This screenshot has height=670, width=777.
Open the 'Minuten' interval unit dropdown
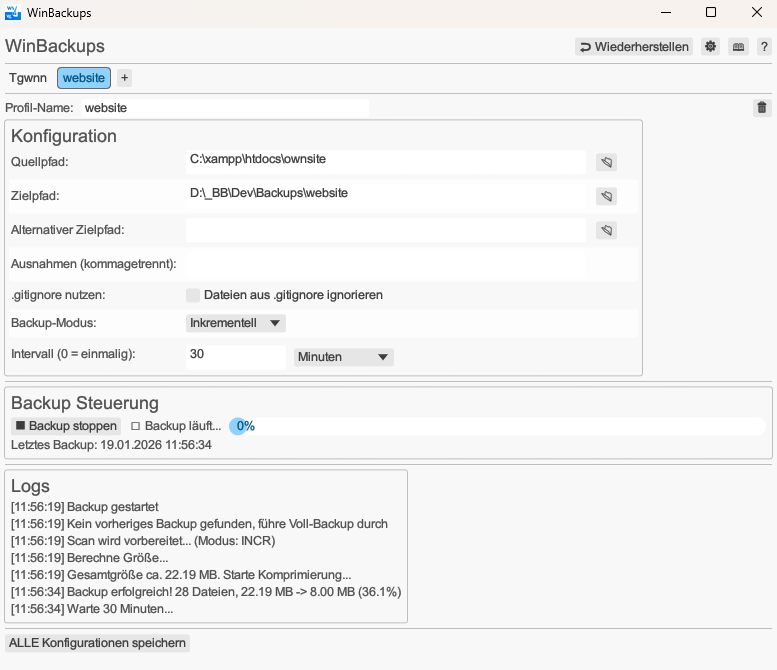coord(343,357)
